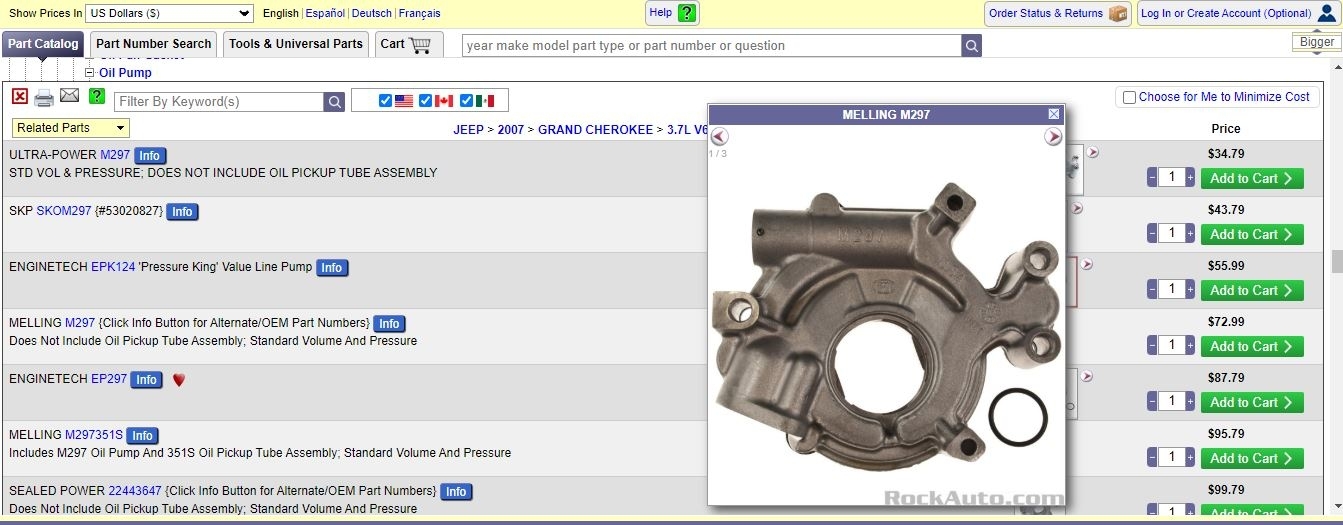Image resolution: width=1343 pixels, height=525 pixels.
Task: Click the image arrow for the $87.79 part
Action: tap(1087, 377)
